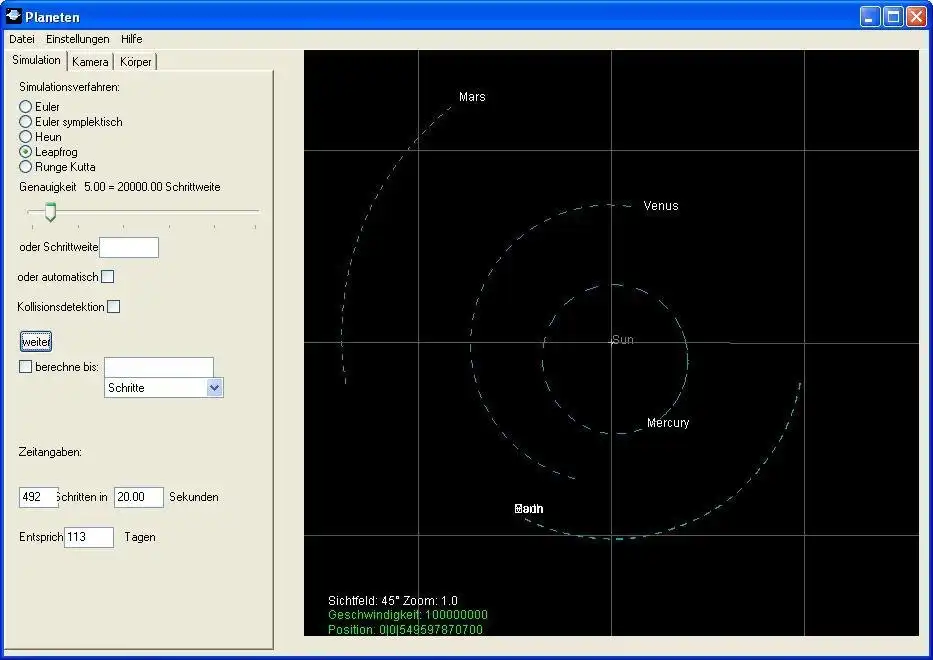Select the Euler radio button

[26, 107]
